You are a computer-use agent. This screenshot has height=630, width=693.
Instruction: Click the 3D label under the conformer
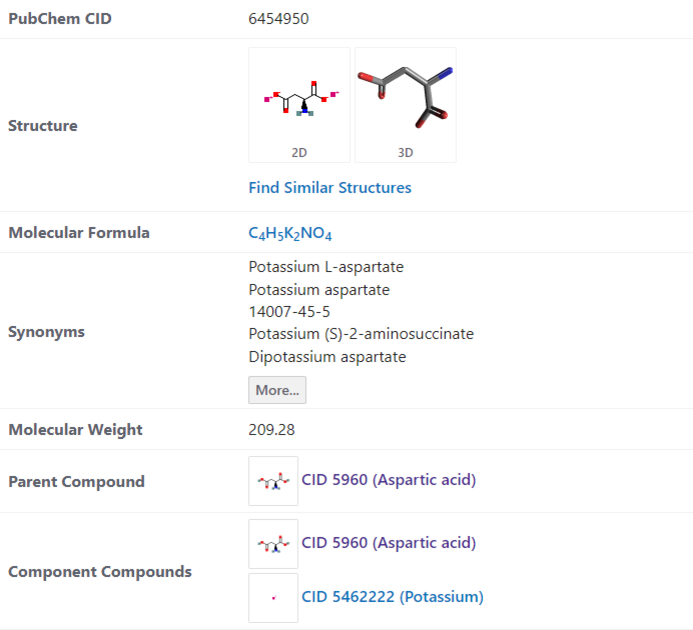click(x=405, y=153)
